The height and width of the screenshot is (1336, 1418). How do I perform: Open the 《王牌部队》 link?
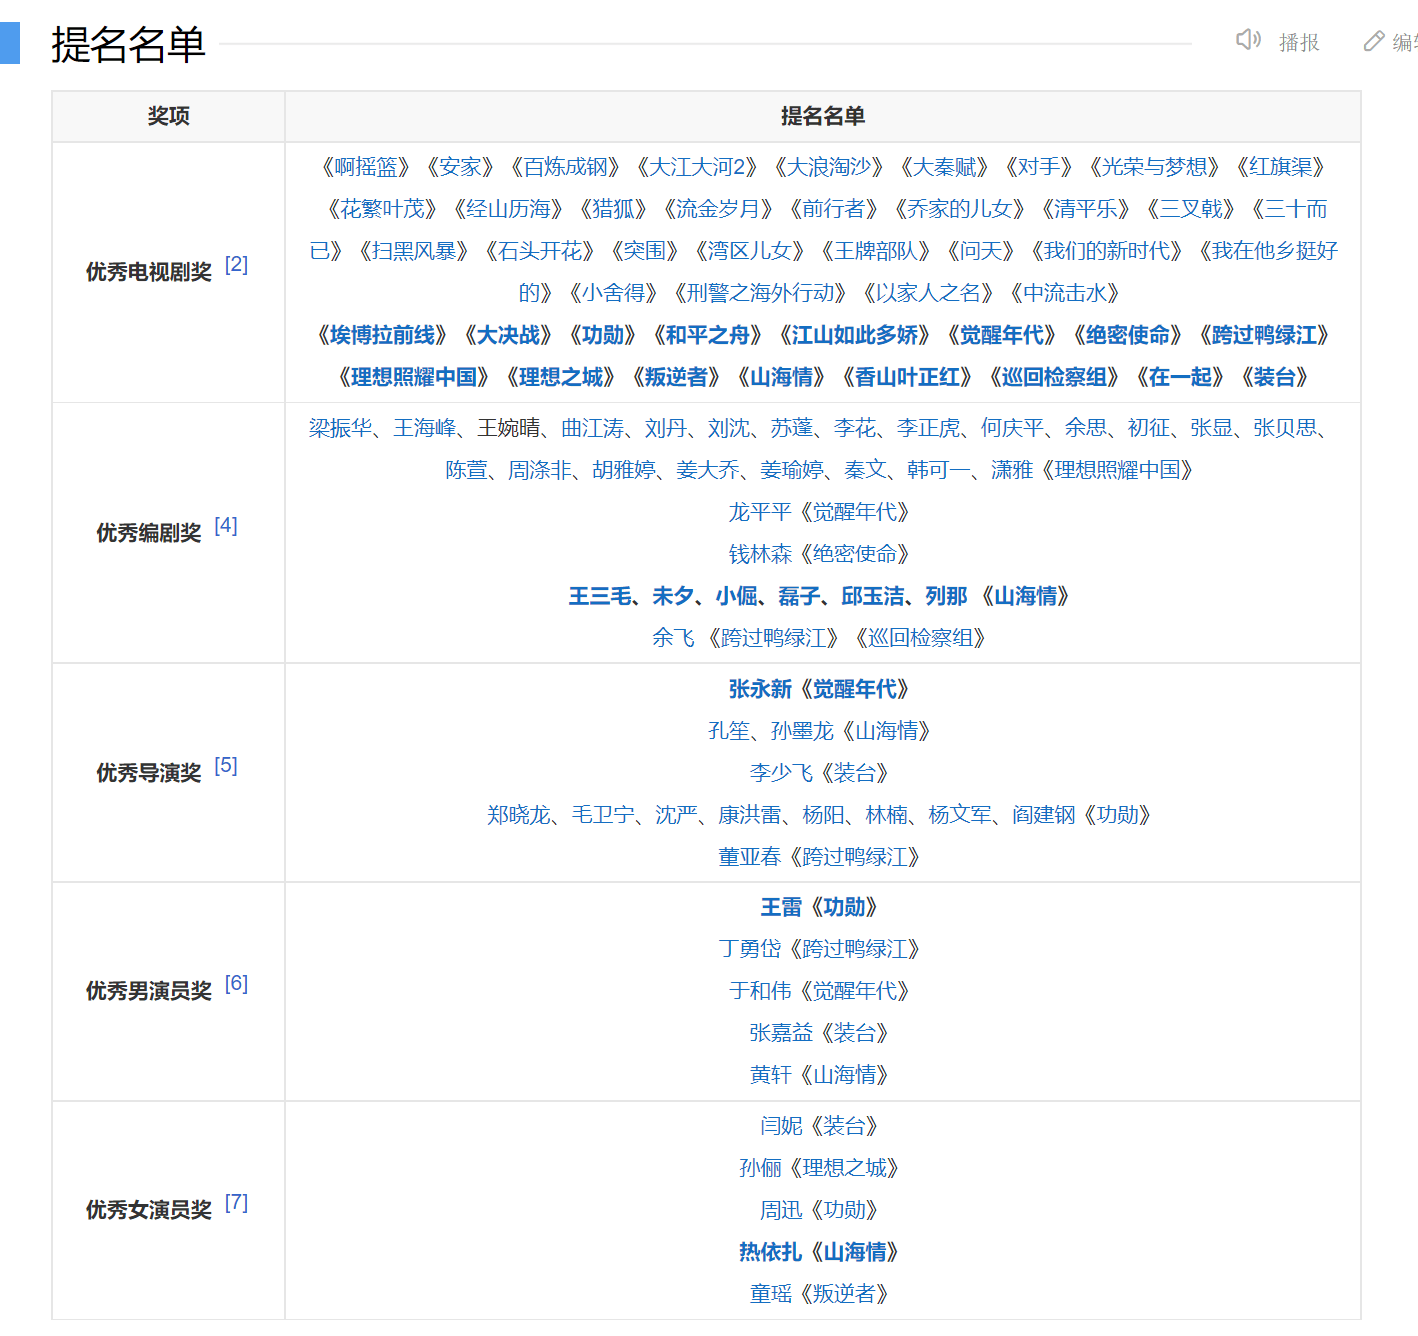click(x=875, y=251)
